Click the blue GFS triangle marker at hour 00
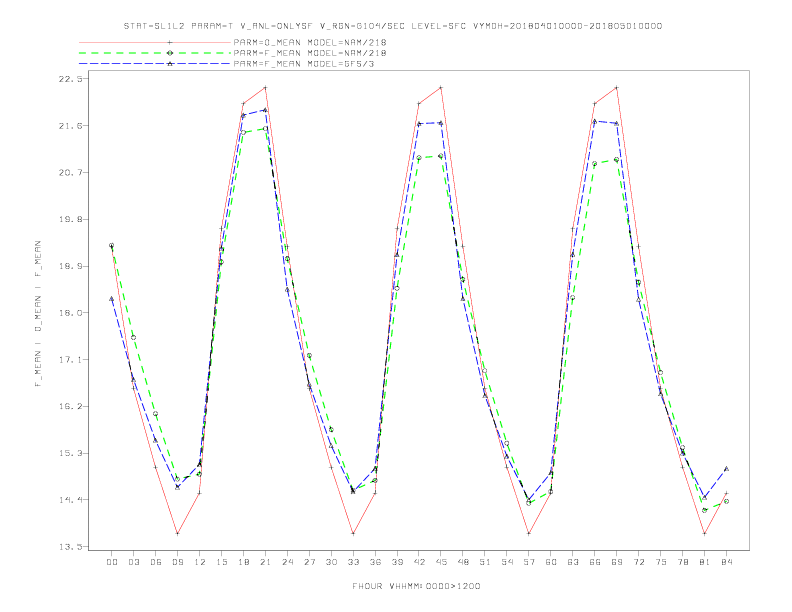 tap(112, 298)
